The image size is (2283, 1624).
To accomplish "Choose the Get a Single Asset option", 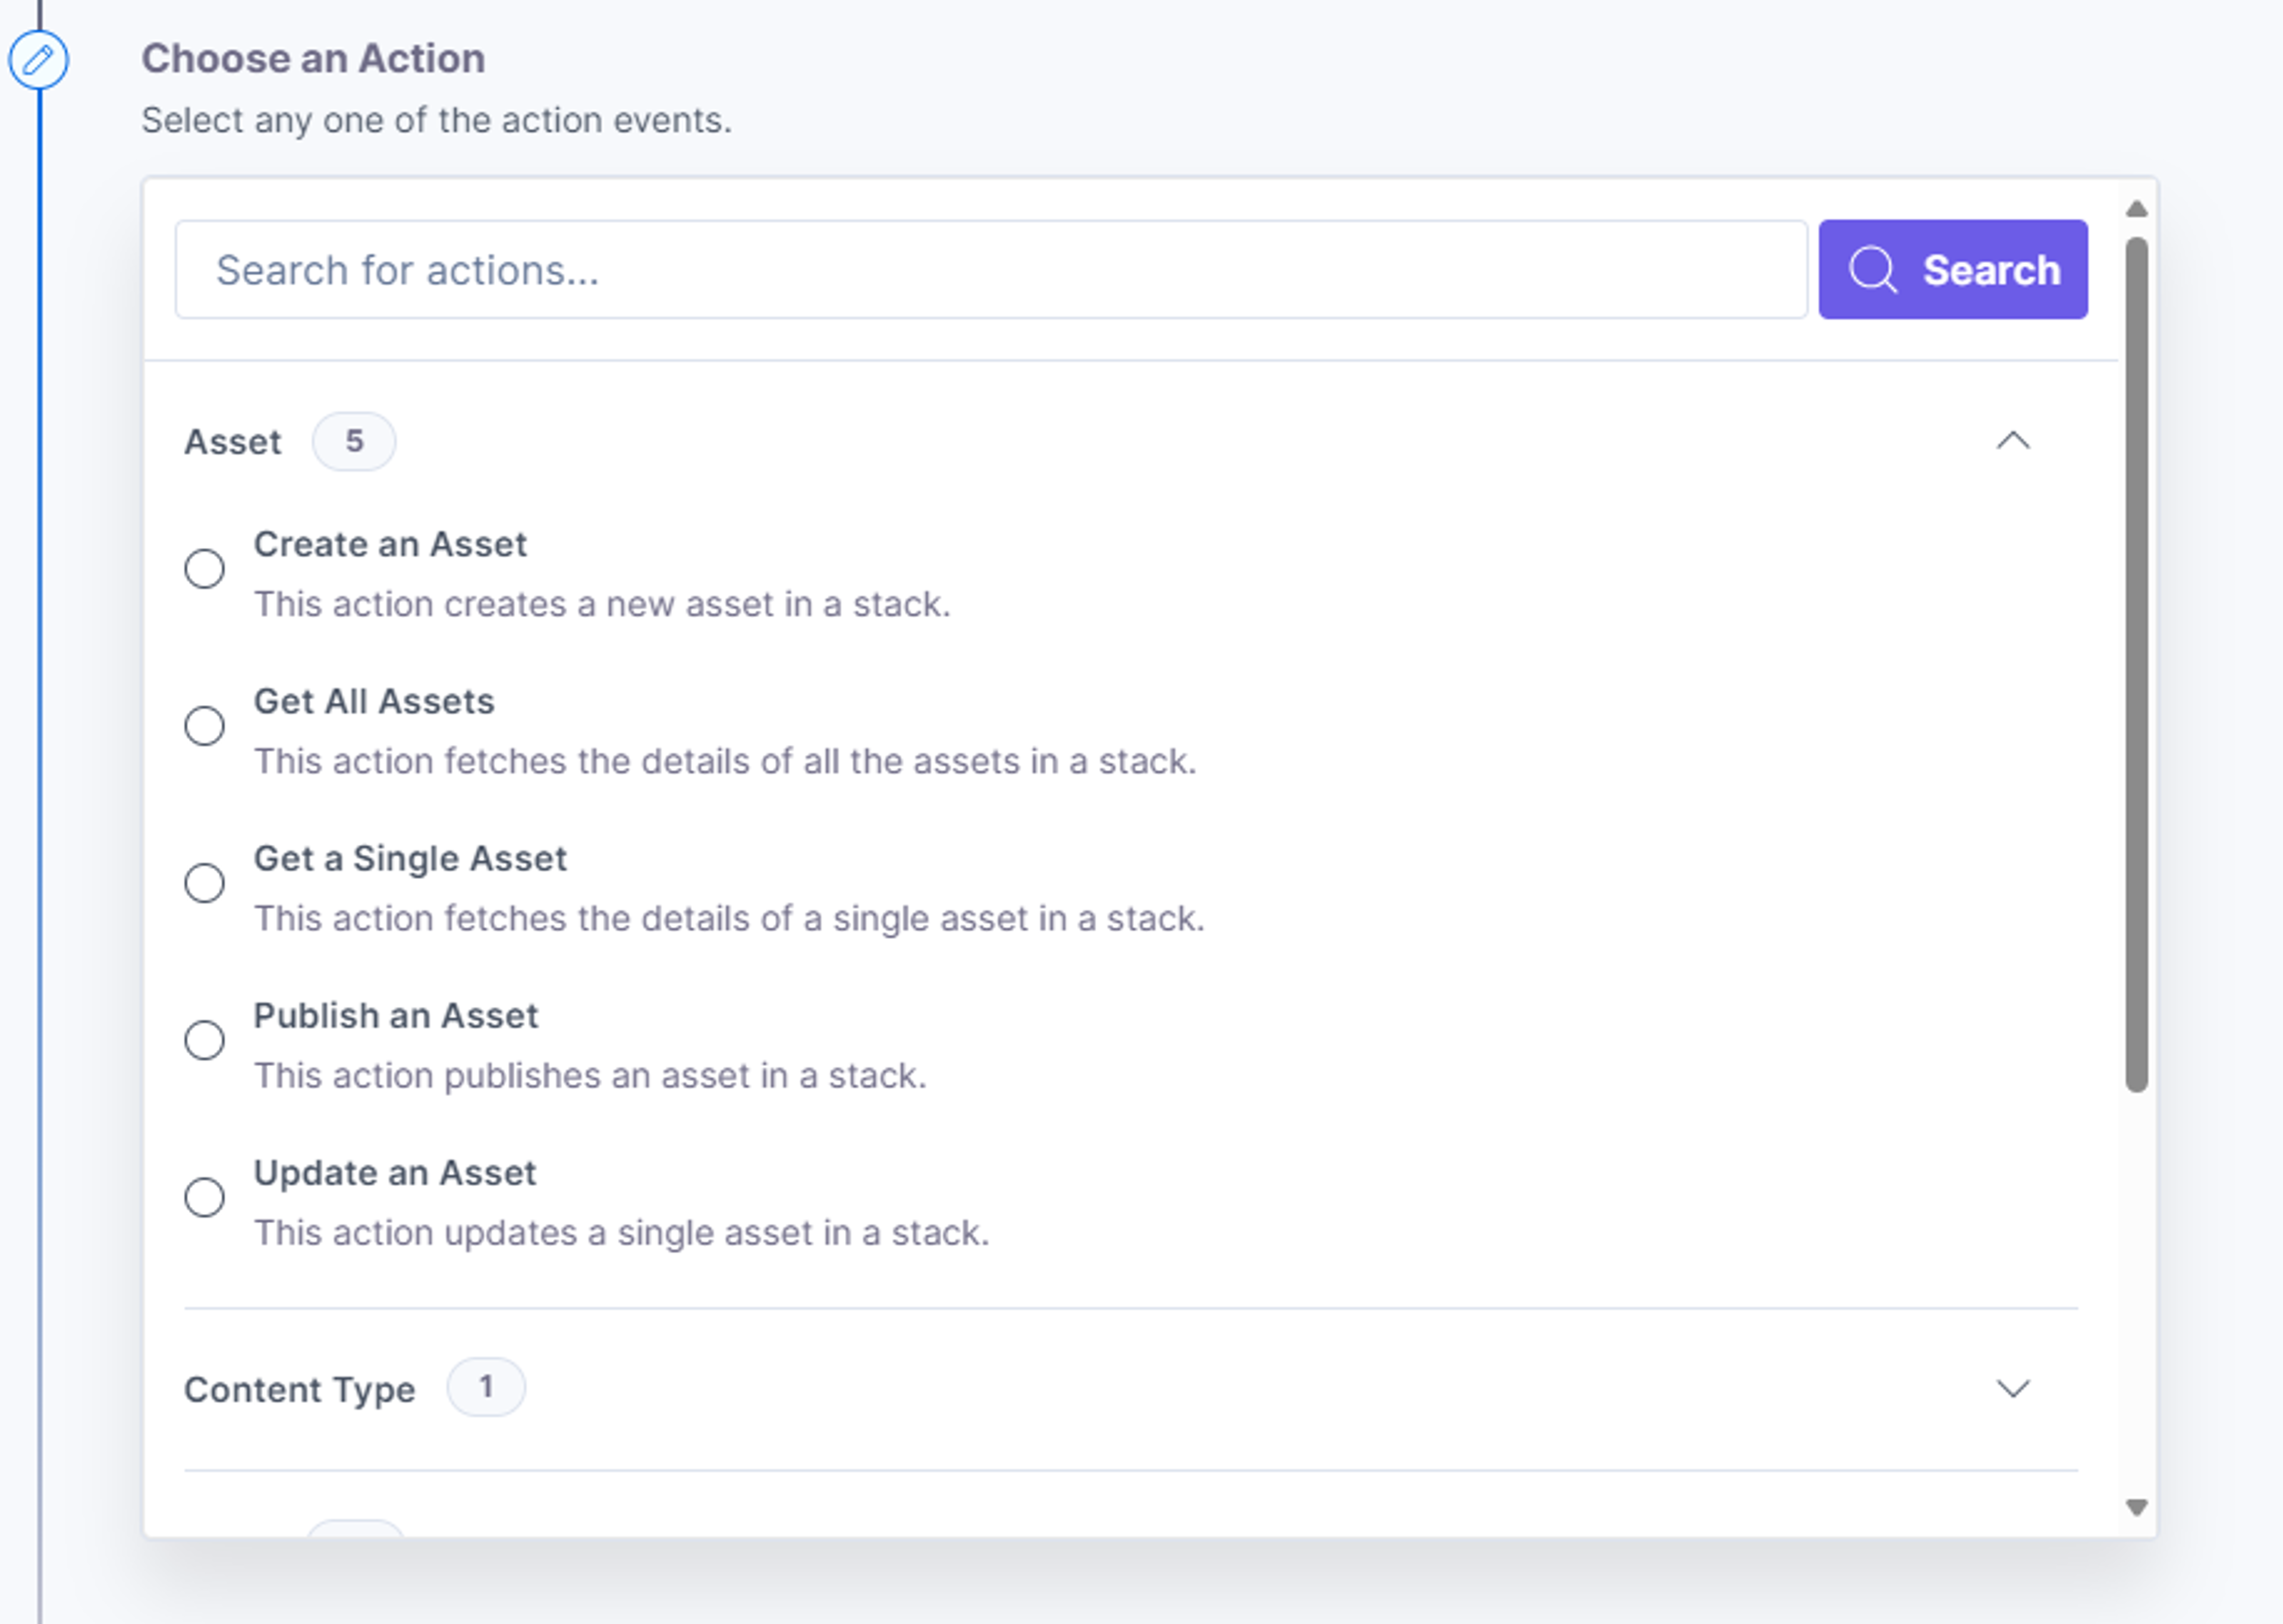I will [204, 883].
